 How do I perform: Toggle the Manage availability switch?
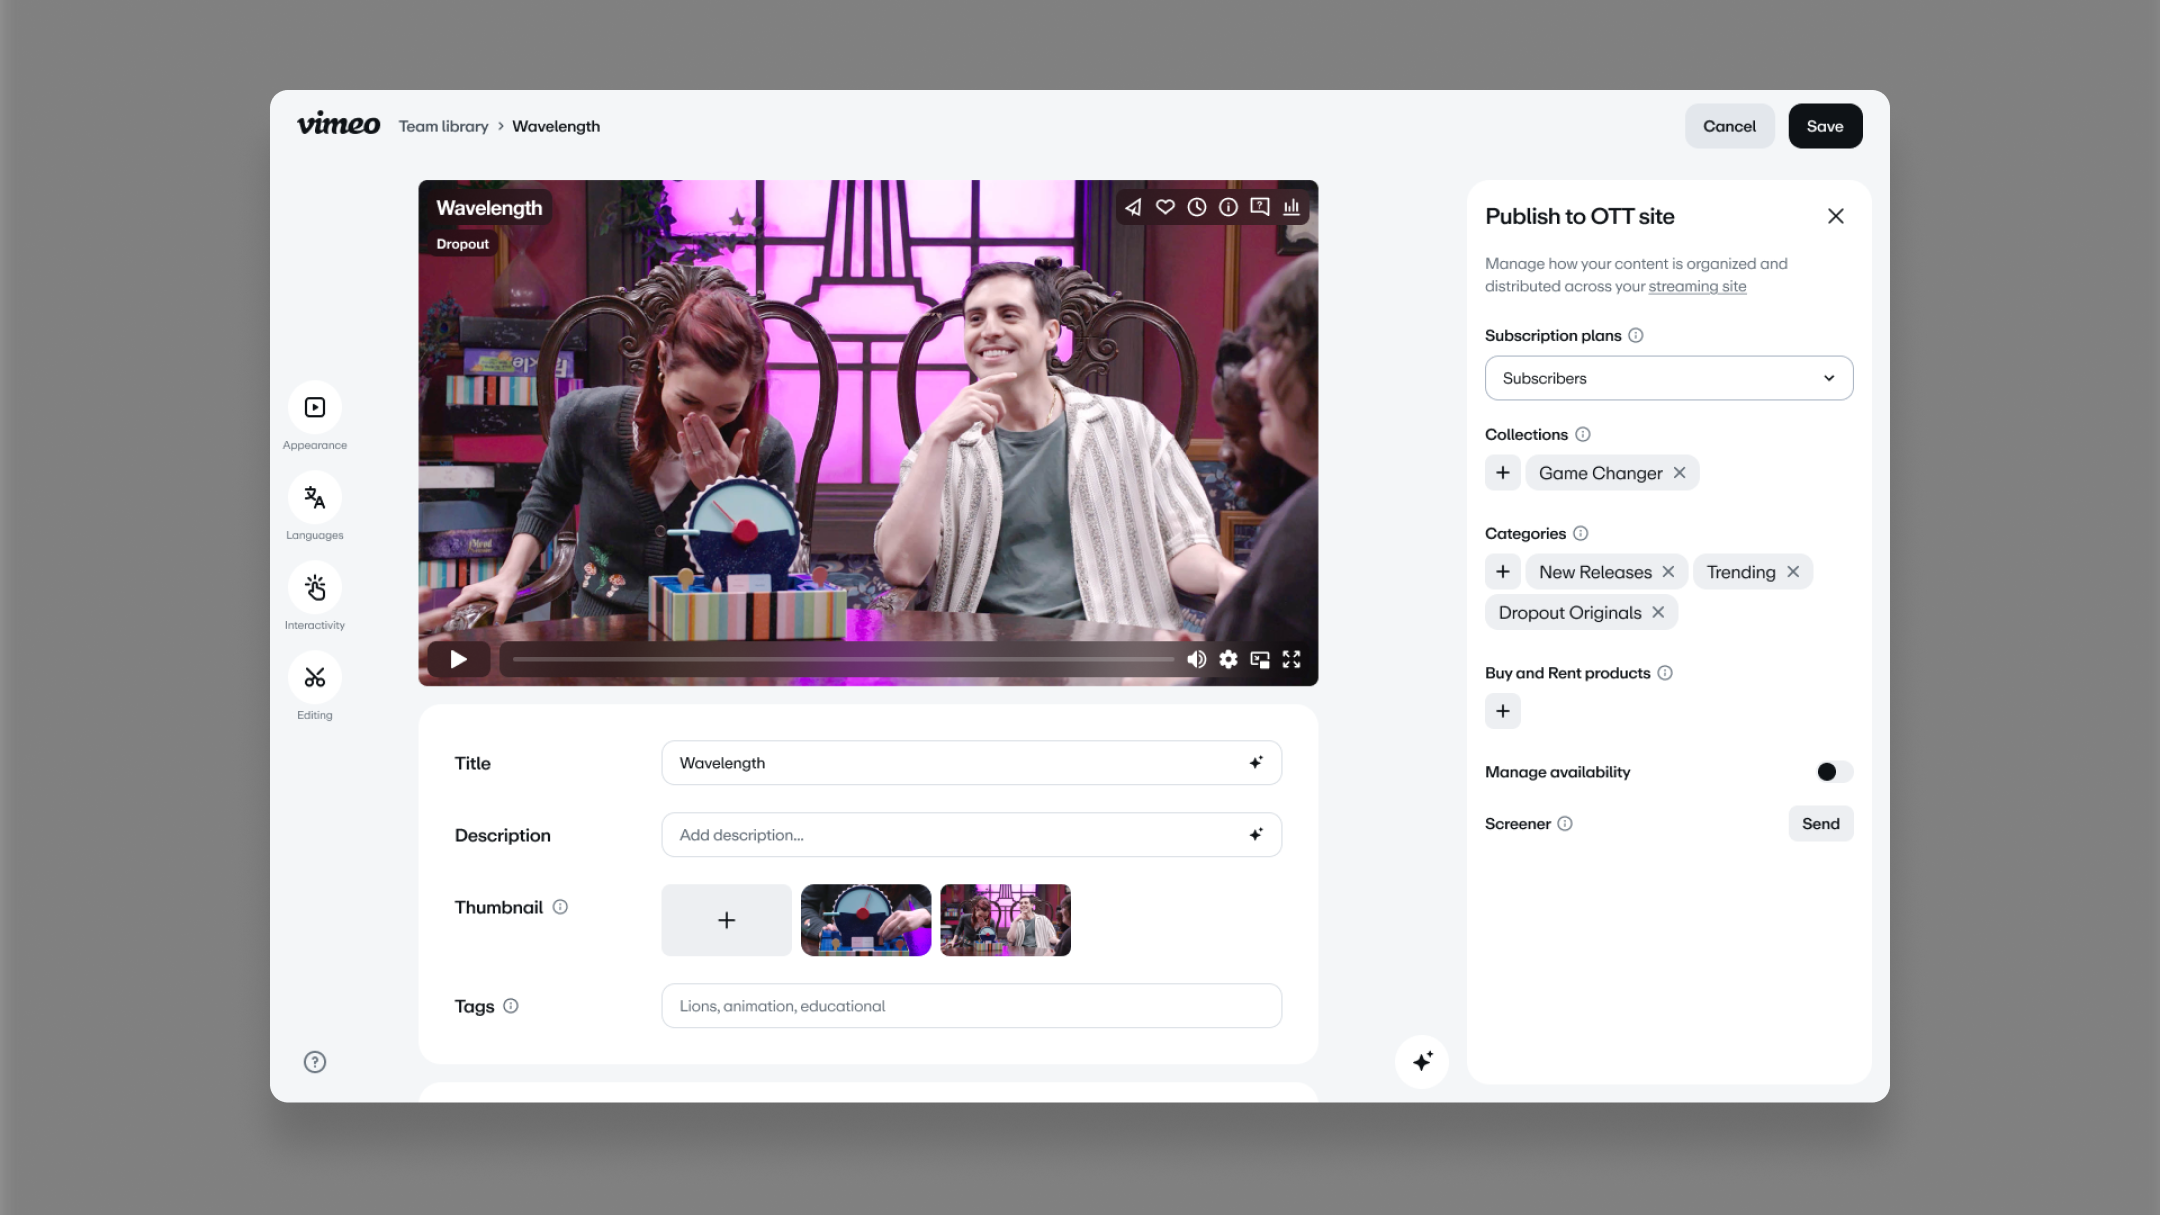1832,771
